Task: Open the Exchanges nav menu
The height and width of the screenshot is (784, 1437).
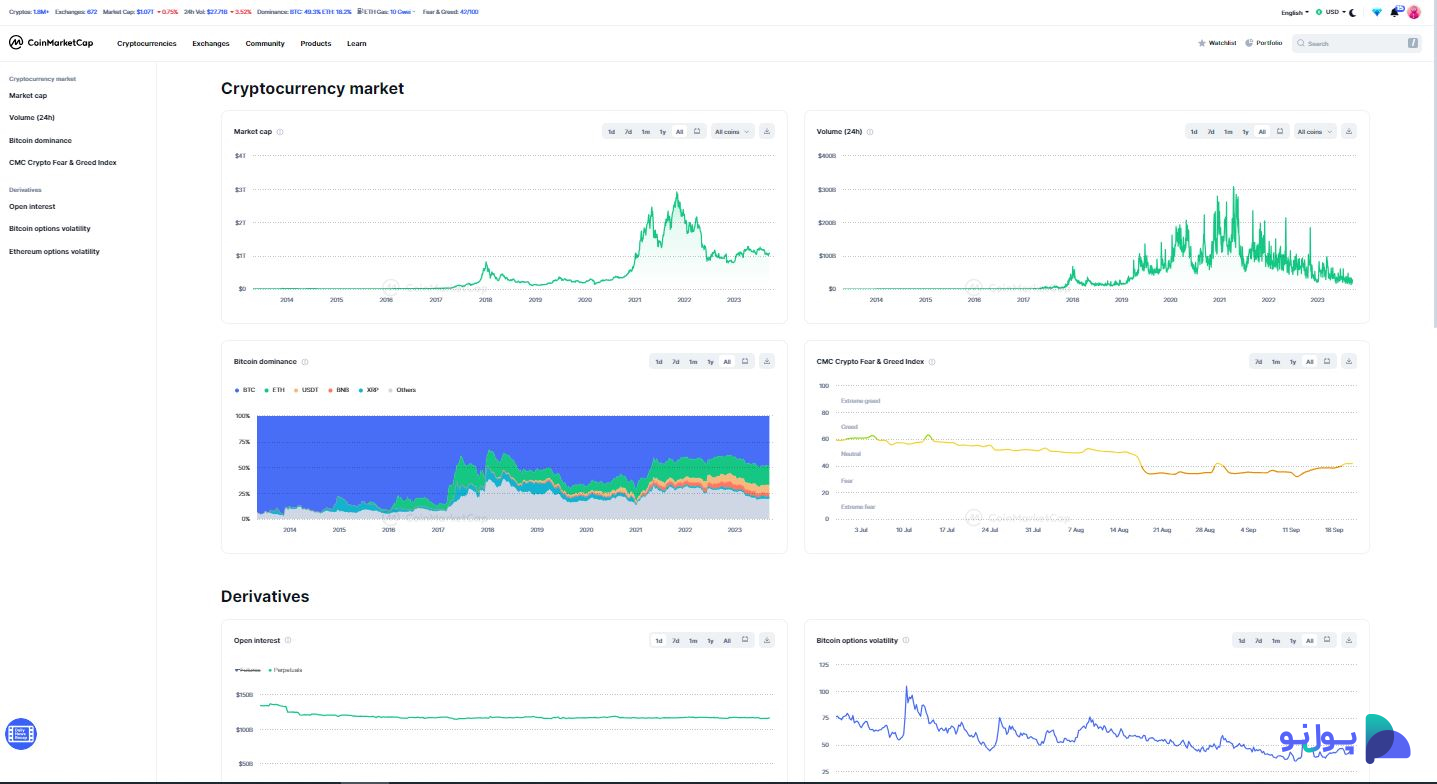Action: tap(211, 43)
